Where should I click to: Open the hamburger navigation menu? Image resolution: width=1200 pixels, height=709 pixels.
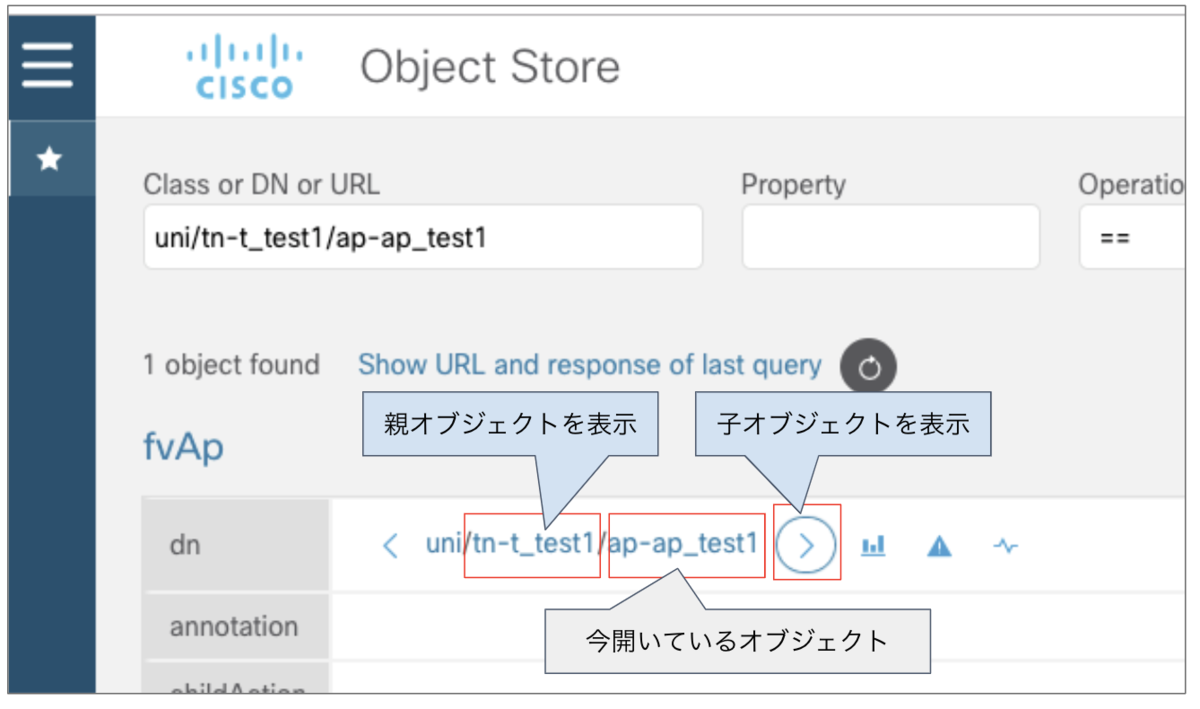(x=48, y=66)
